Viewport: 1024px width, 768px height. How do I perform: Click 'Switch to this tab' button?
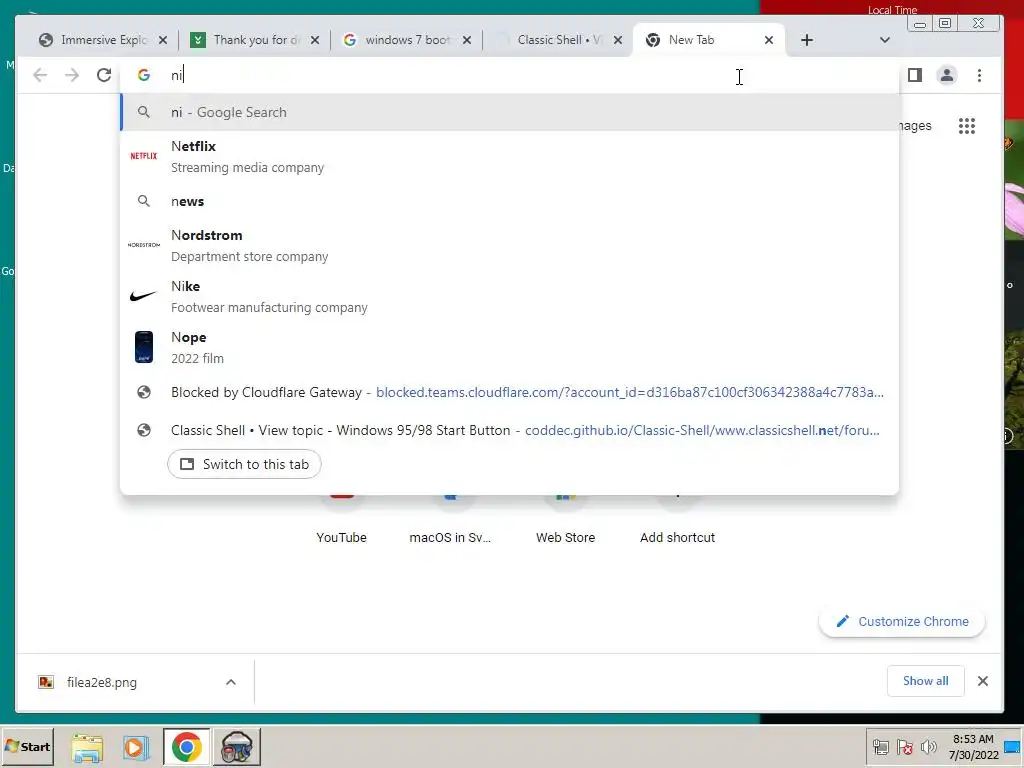tap(244, 464)
